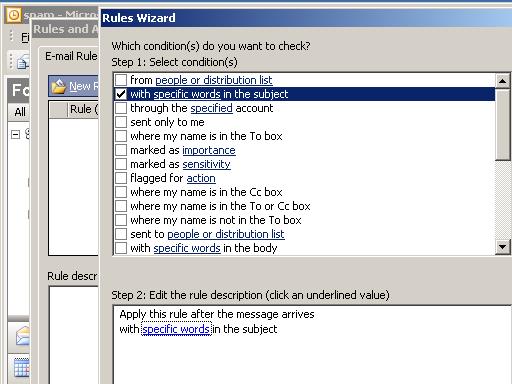
Task: Click the new document toolbar icon
Action: pyautogui.click(x=23, y=61)
